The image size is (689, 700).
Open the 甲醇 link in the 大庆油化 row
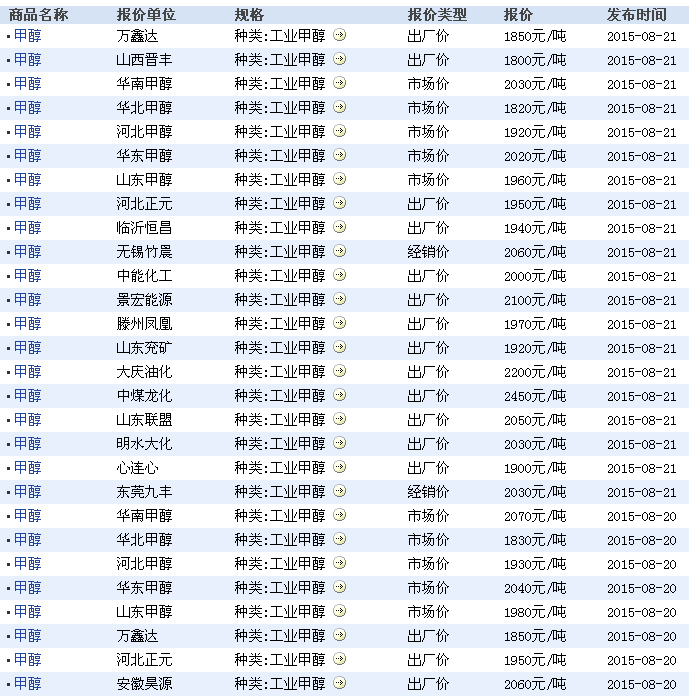pos(28,372)
